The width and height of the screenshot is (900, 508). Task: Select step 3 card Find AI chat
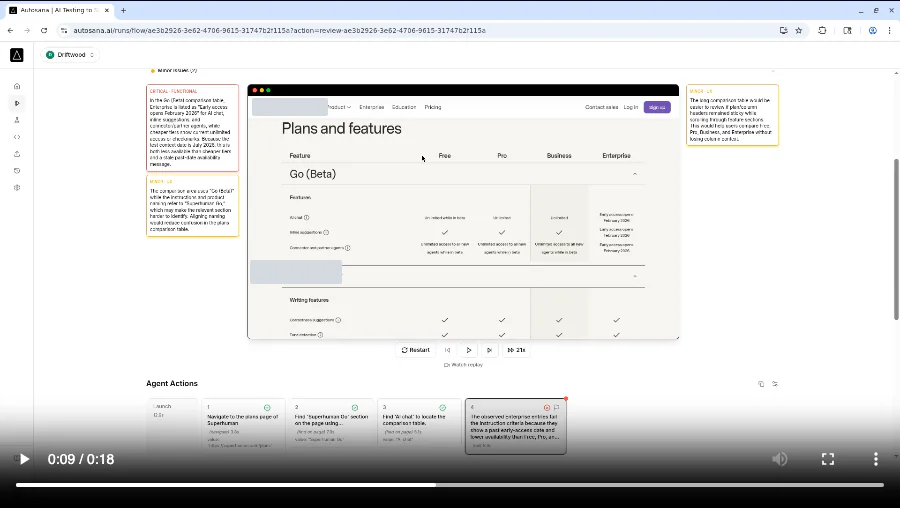coord(419,425)
